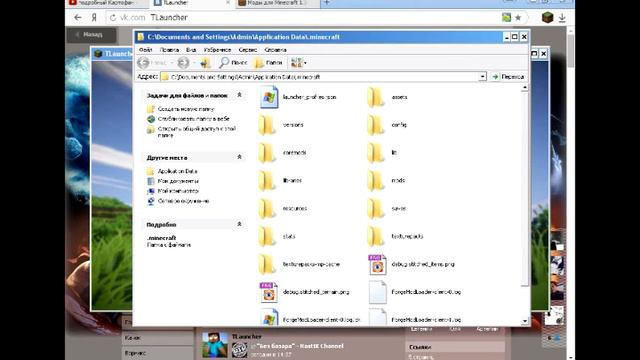Open My Computer (Мой компьютер) link
The width and height of the screenshot is (640, 360).
[178, 191]
